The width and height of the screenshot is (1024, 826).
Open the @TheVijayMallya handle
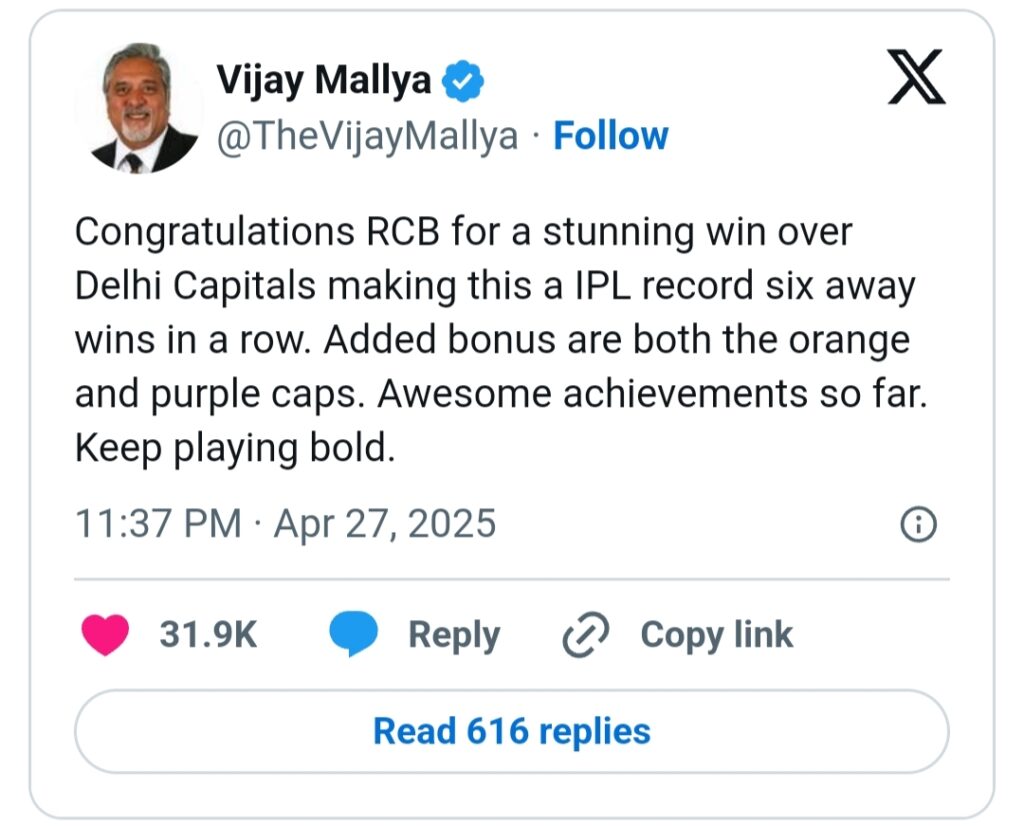367,137
